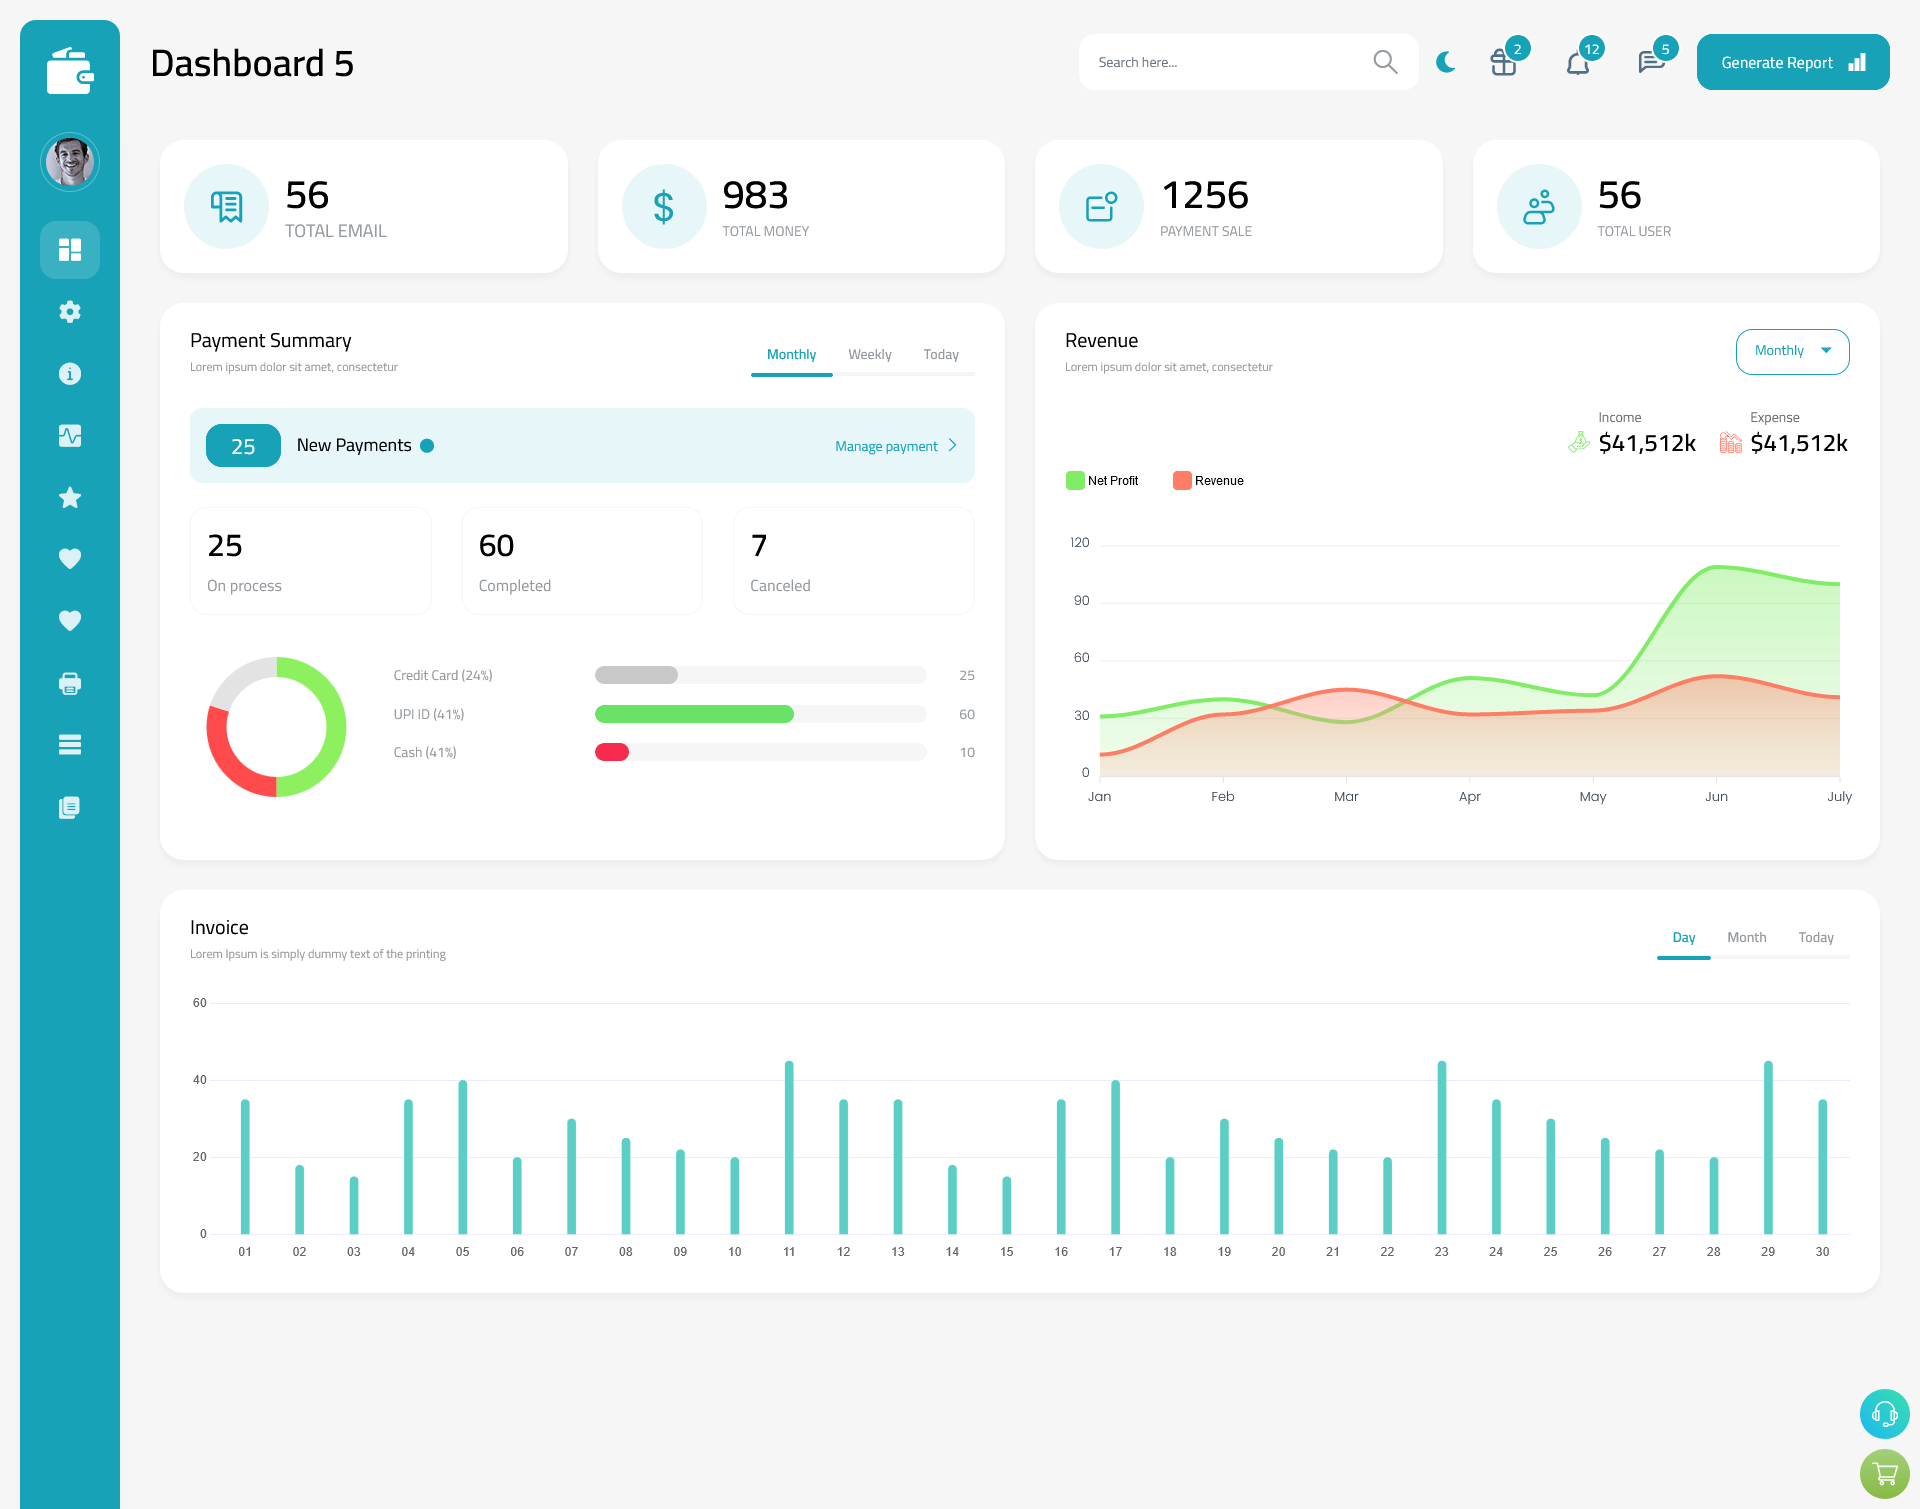Click the settings gear icon in sidebar
Viewport: 1920px width, 1509px height.
coord(69,312)
